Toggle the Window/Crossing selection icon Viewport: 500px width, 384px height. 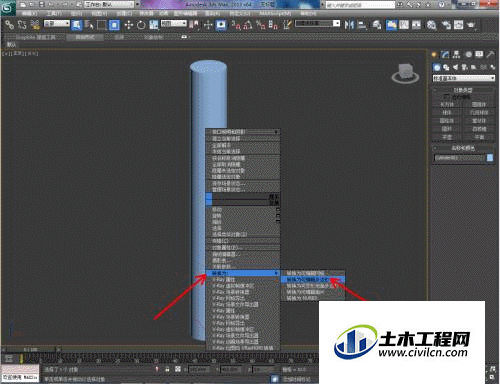pyautogui.click(x=114, y=25)
